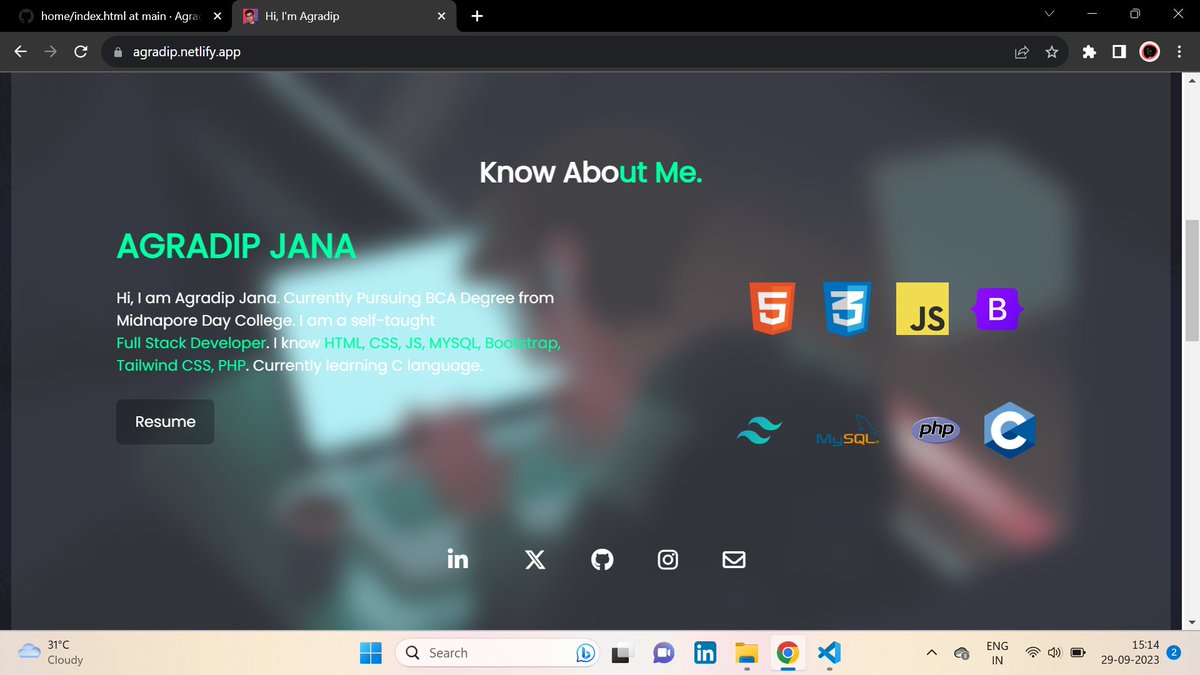This screenshot has width=1200, height=675.
Task: Click the MySQL logo icon
Action: point(847,431)
